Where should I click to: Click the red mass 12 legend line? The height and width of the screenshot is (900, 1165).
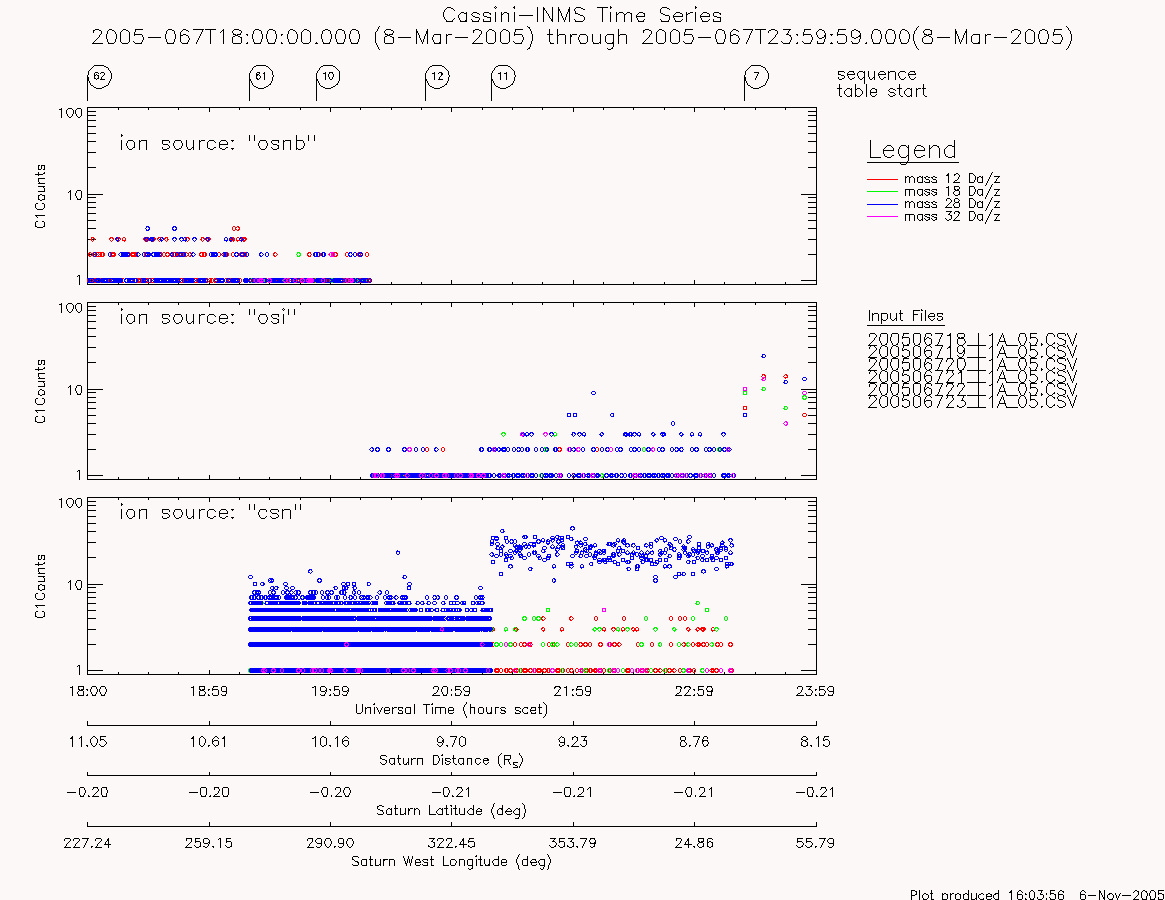[x=882, y=179]
